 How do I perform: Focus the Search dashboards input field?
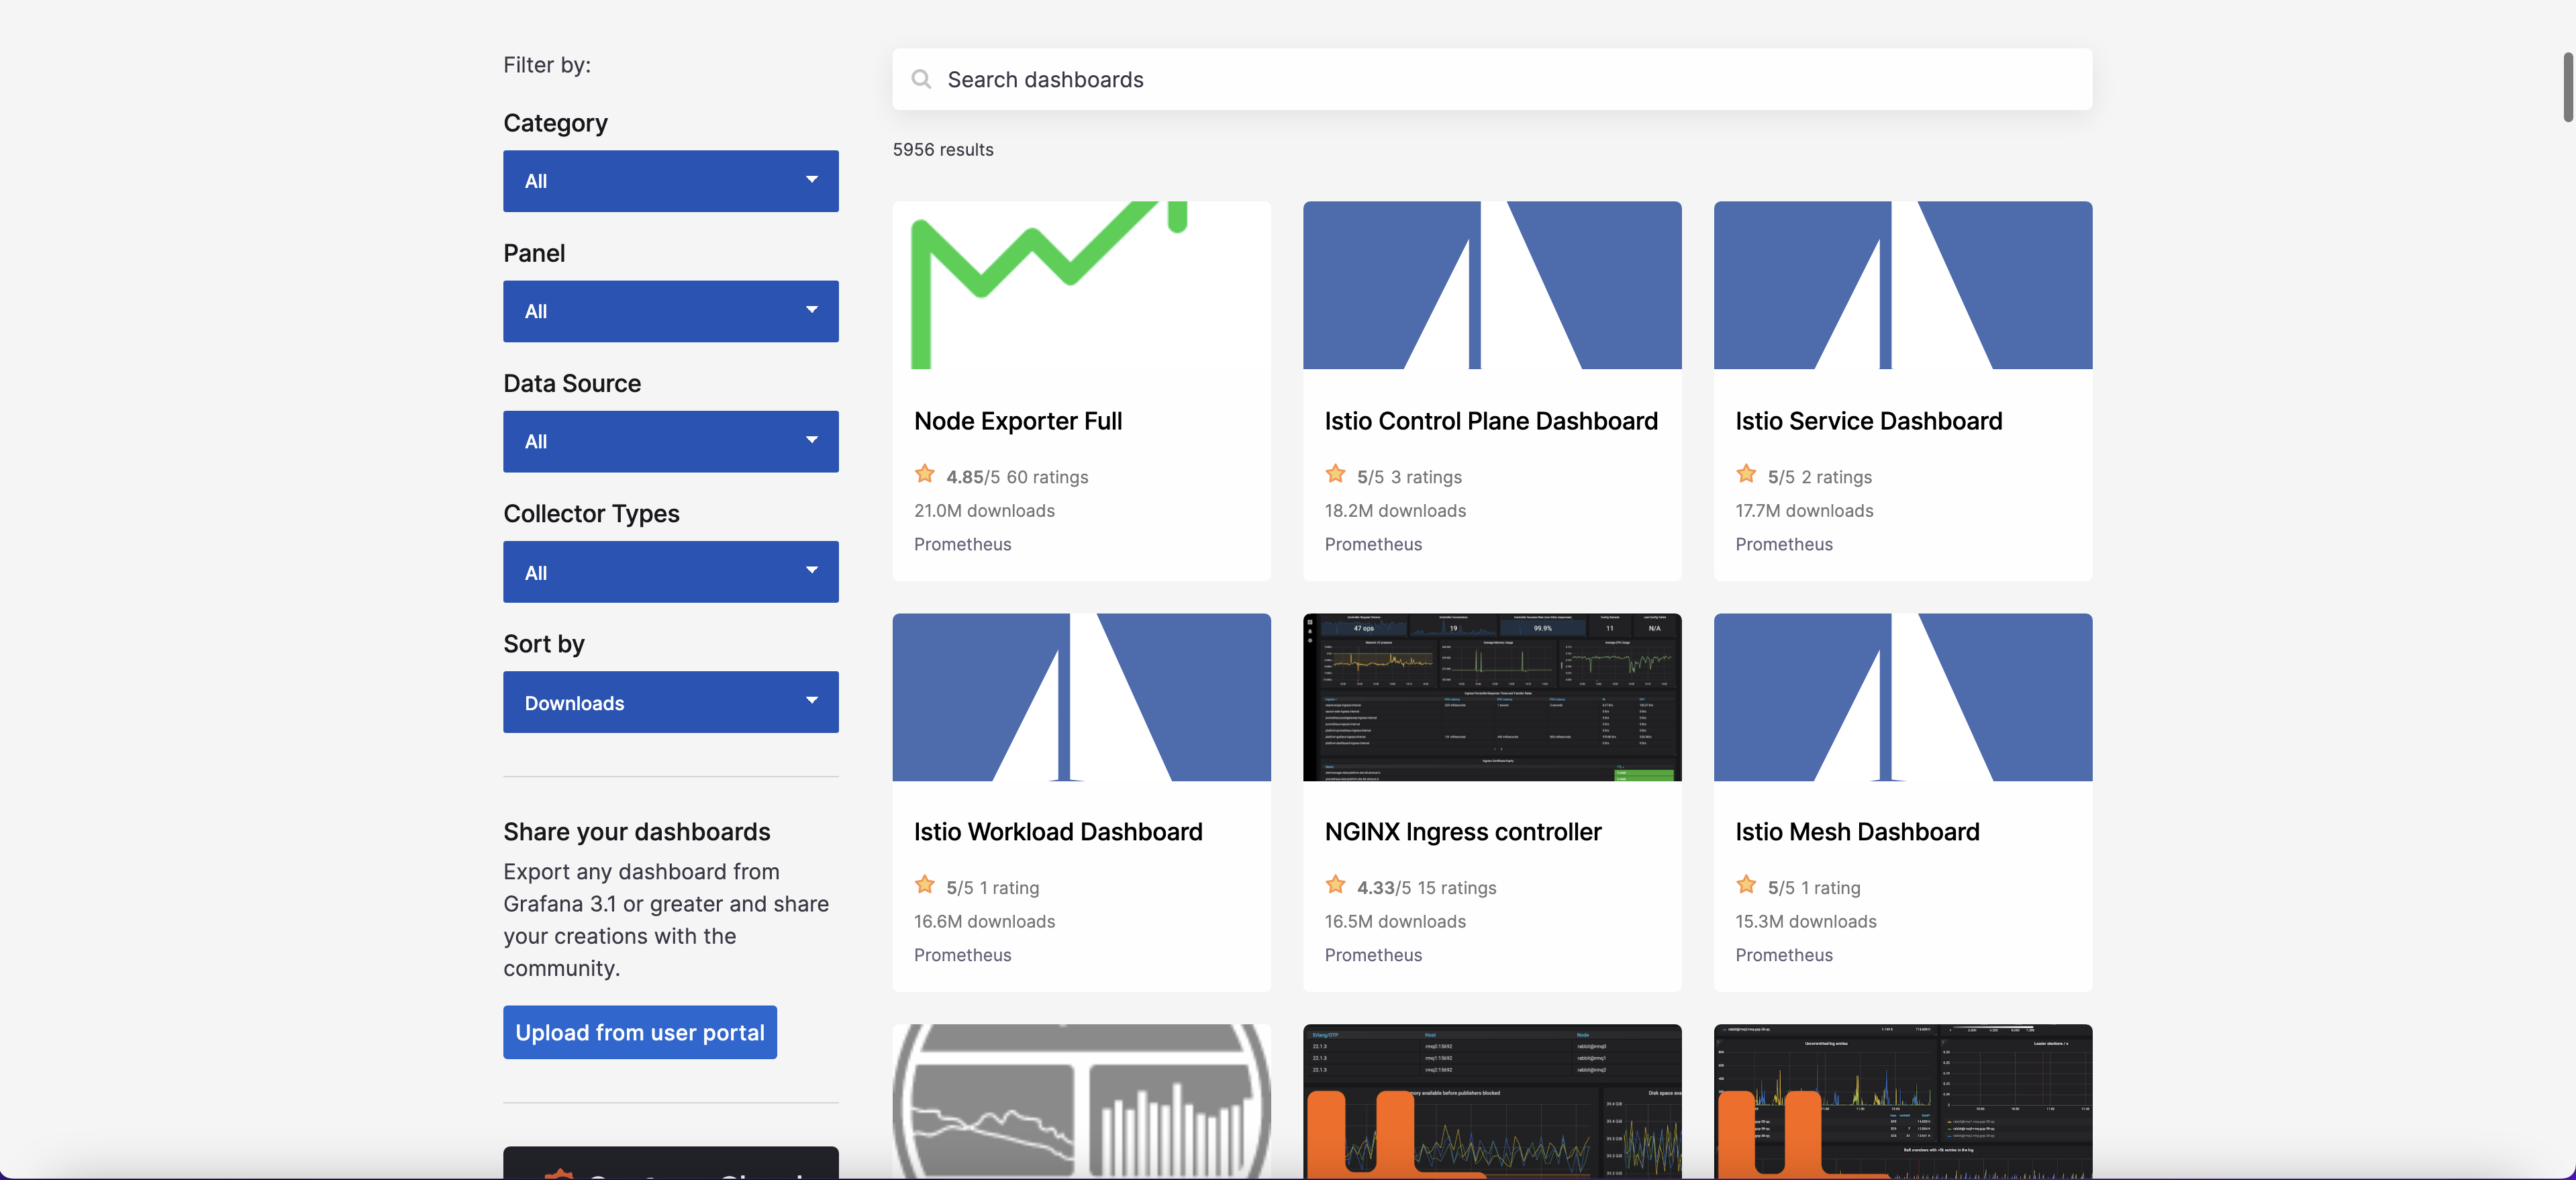point(1492,79)
